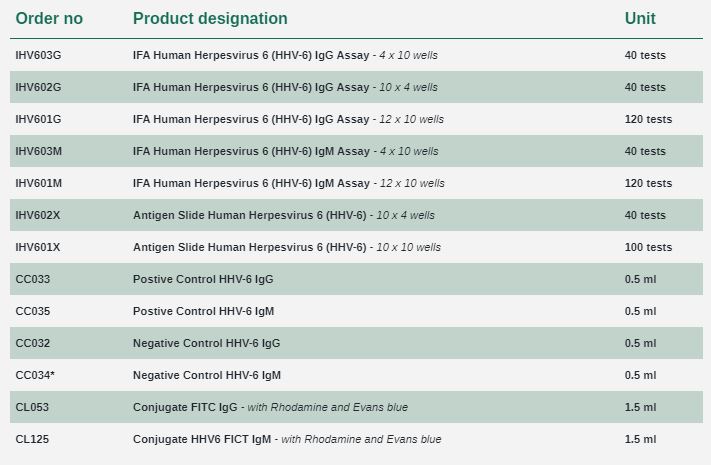The height and width of the screenshot is (465, 711).
Task: Click Antigen Slide 10 x 4 wells entry
Action: coord(283,215)
